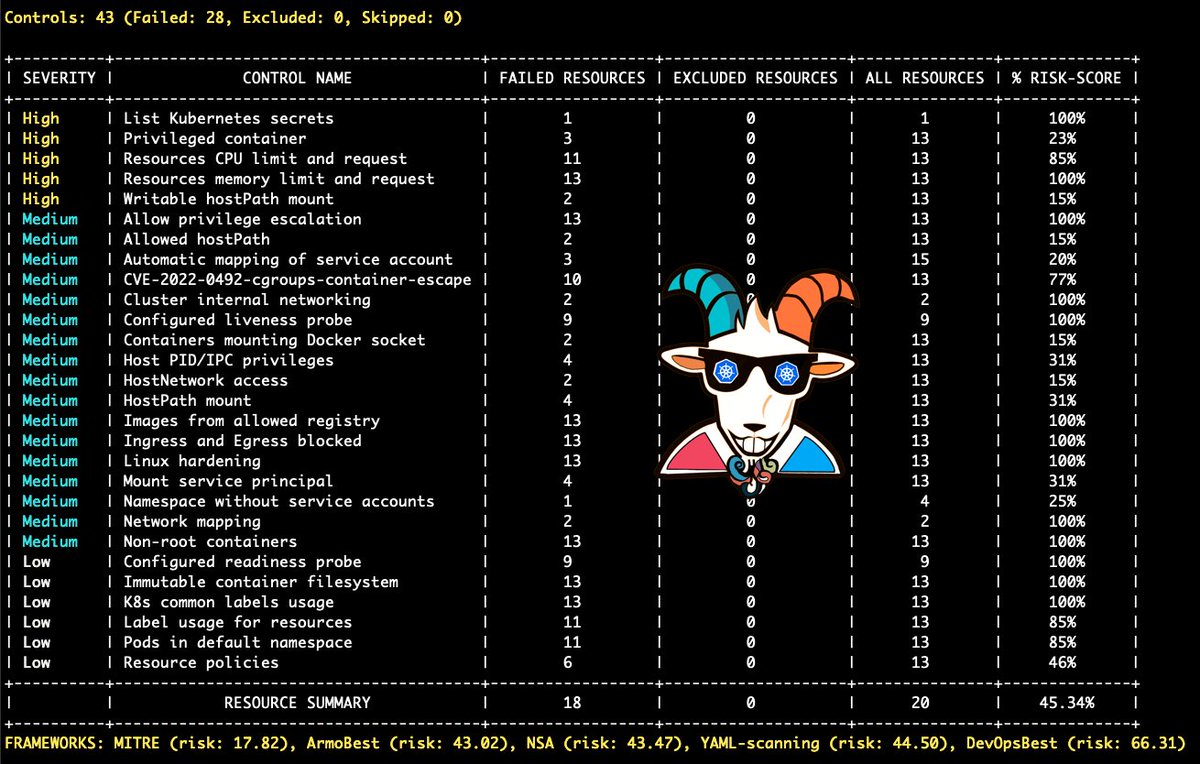Click the FAILED RESOURCES column header
Screen dimensions: 1200x764
pos(572,78)
